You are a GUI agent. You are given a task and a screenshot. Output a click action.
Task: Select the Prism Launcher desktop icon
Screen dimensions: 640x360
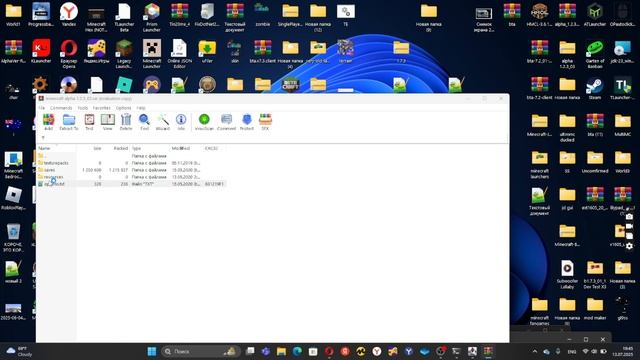tap(151, 17)
